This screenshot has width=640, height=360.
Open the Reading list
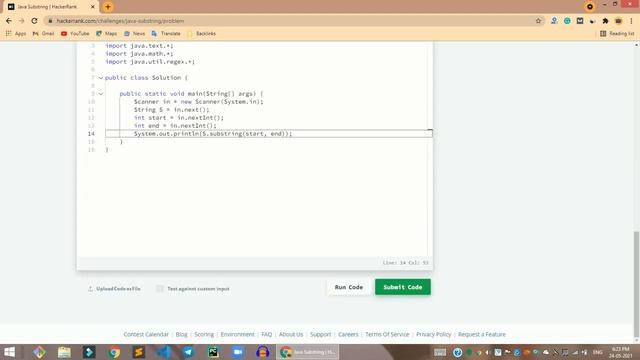coord(617,33)
